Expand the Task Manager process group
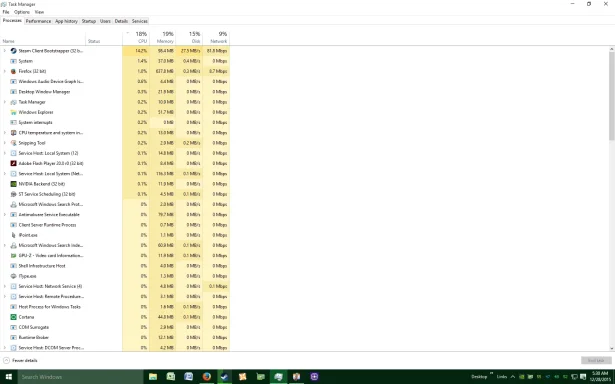This screenshot has width=615, height=384. pyautogui.click(x=5, y=102)
